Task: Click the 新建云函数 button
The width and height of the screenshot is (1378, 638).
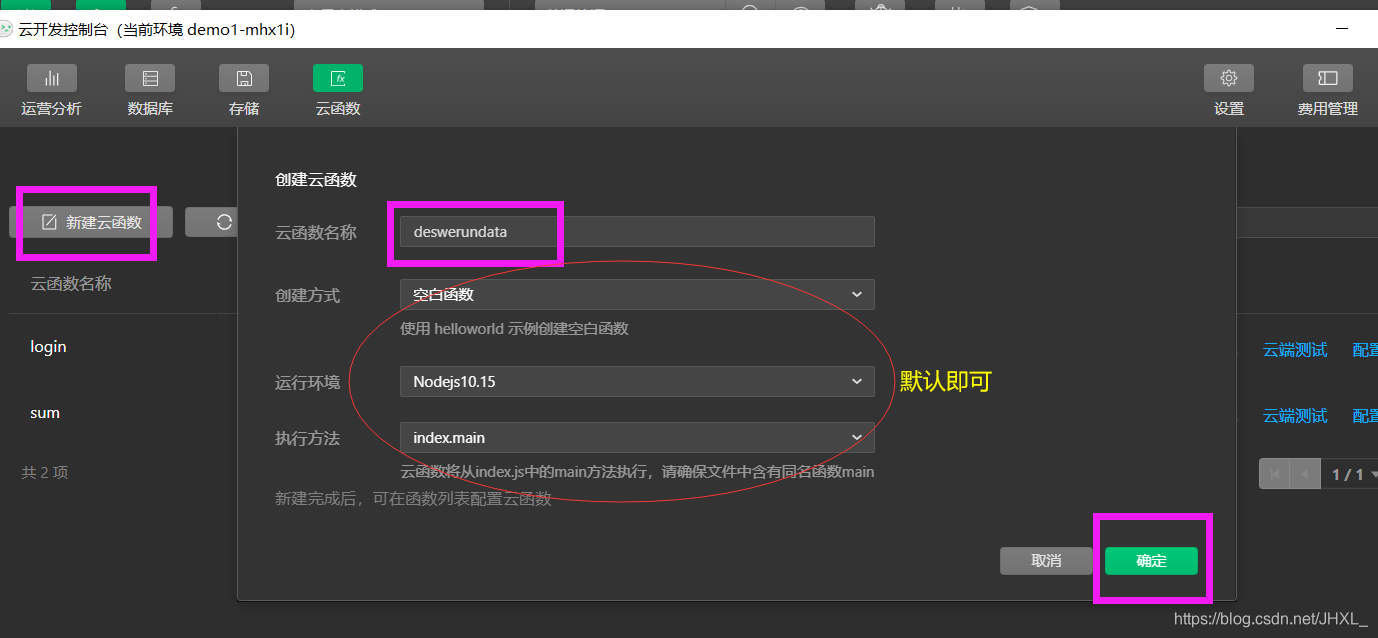Action: pyautogui.click(x=91, y=222)
